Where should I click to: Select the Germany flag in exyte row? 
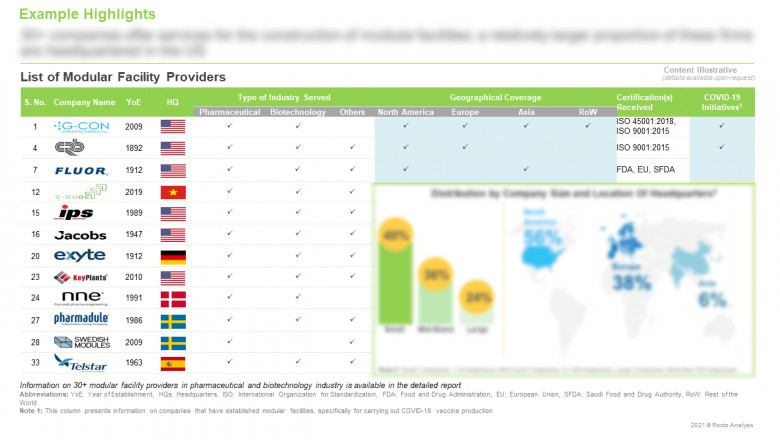(173, 256)
